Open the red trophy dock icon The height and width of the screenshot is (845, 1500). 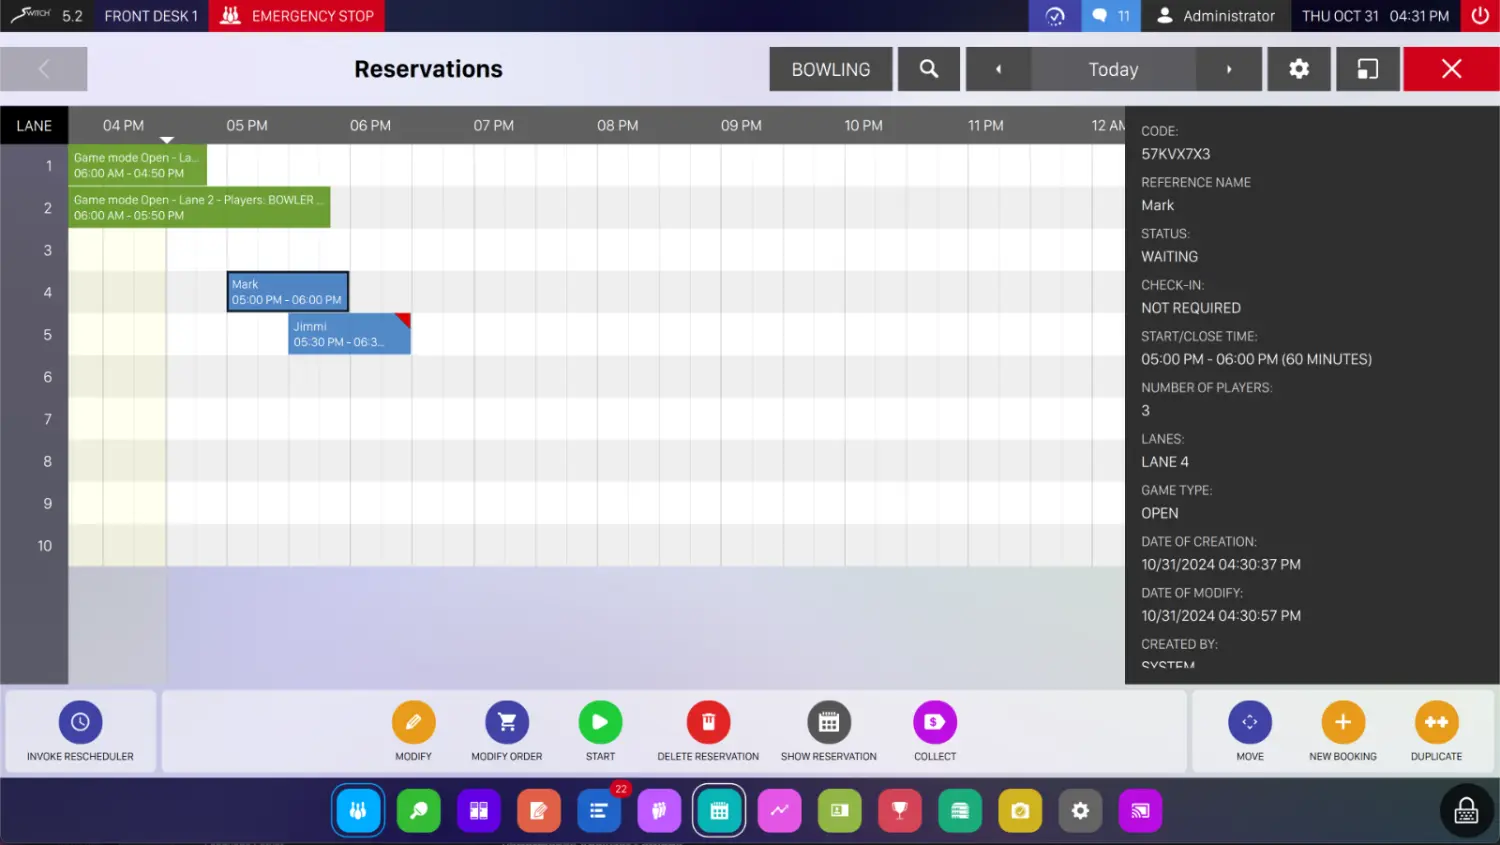tap(900, 811)
